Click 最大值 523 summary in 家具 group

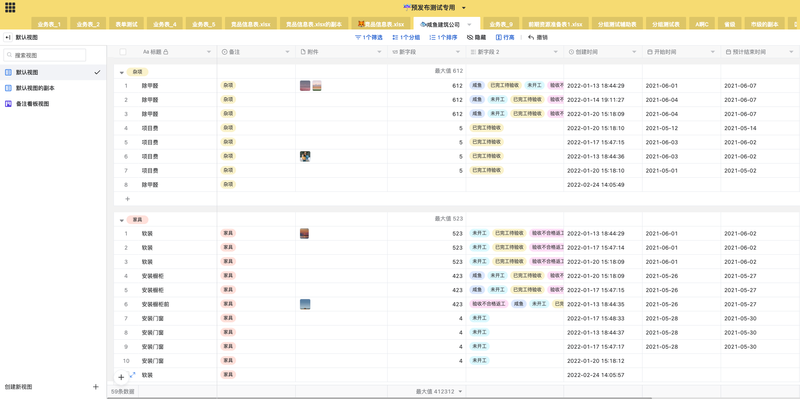(448, 218)
